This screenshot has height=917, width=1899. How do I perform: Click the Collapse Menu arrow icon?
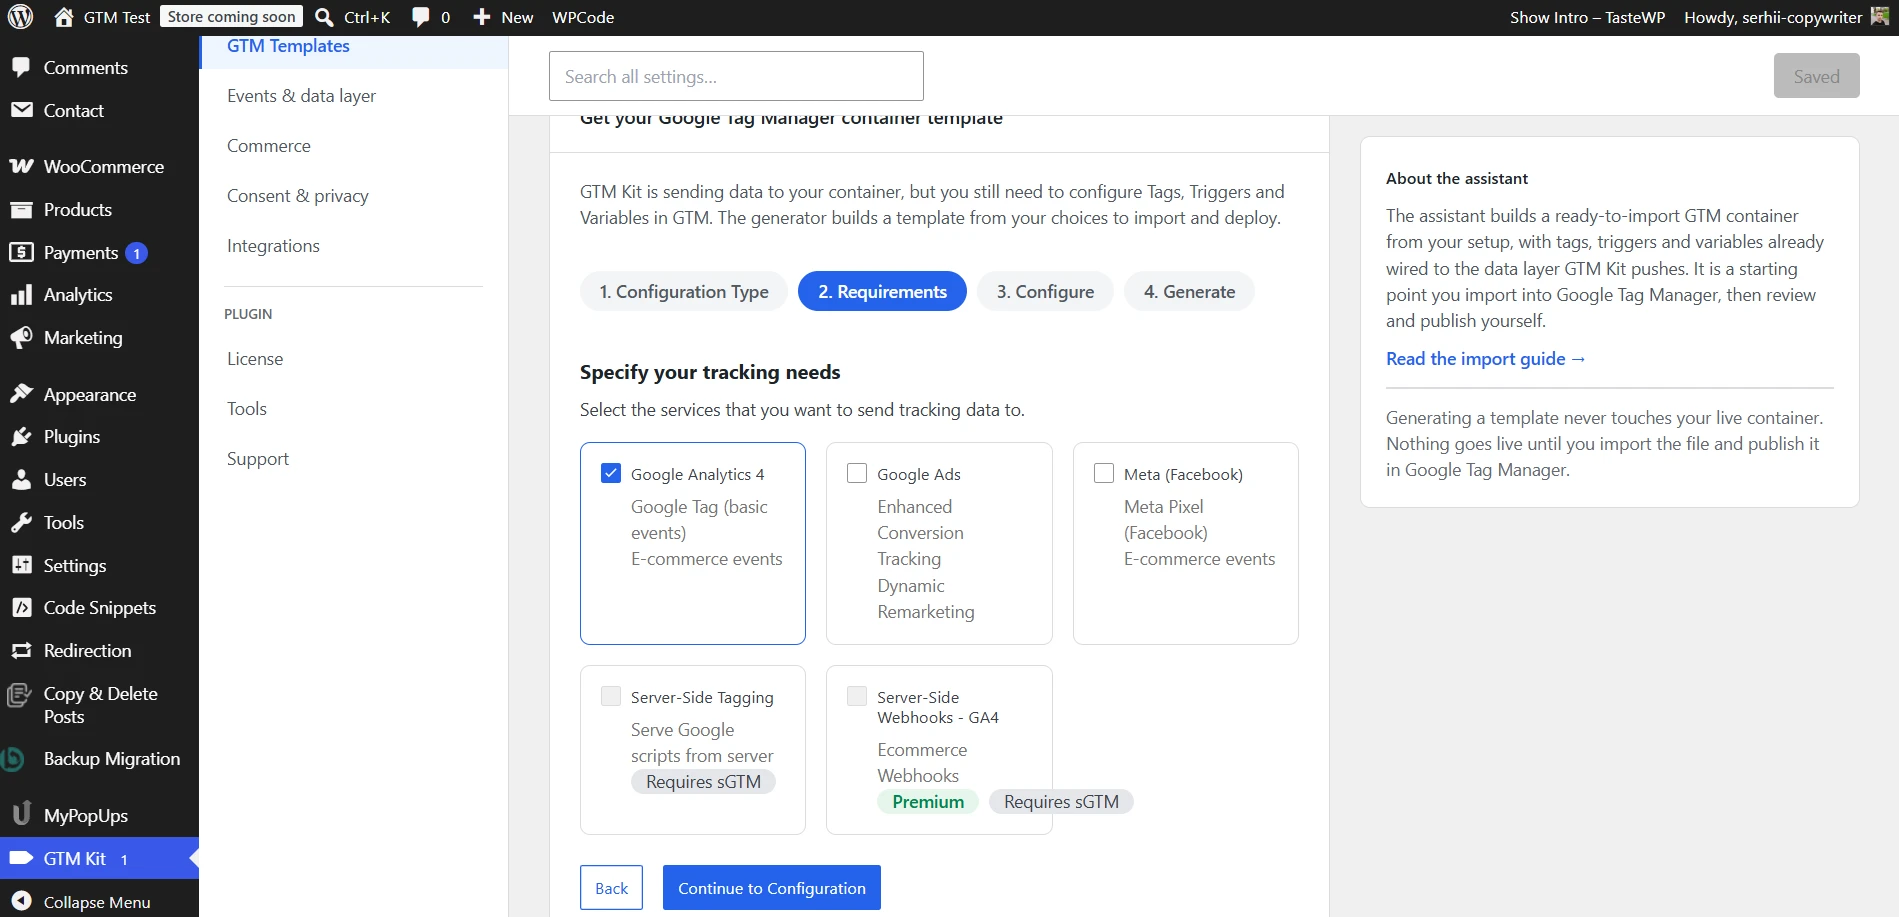21,901
